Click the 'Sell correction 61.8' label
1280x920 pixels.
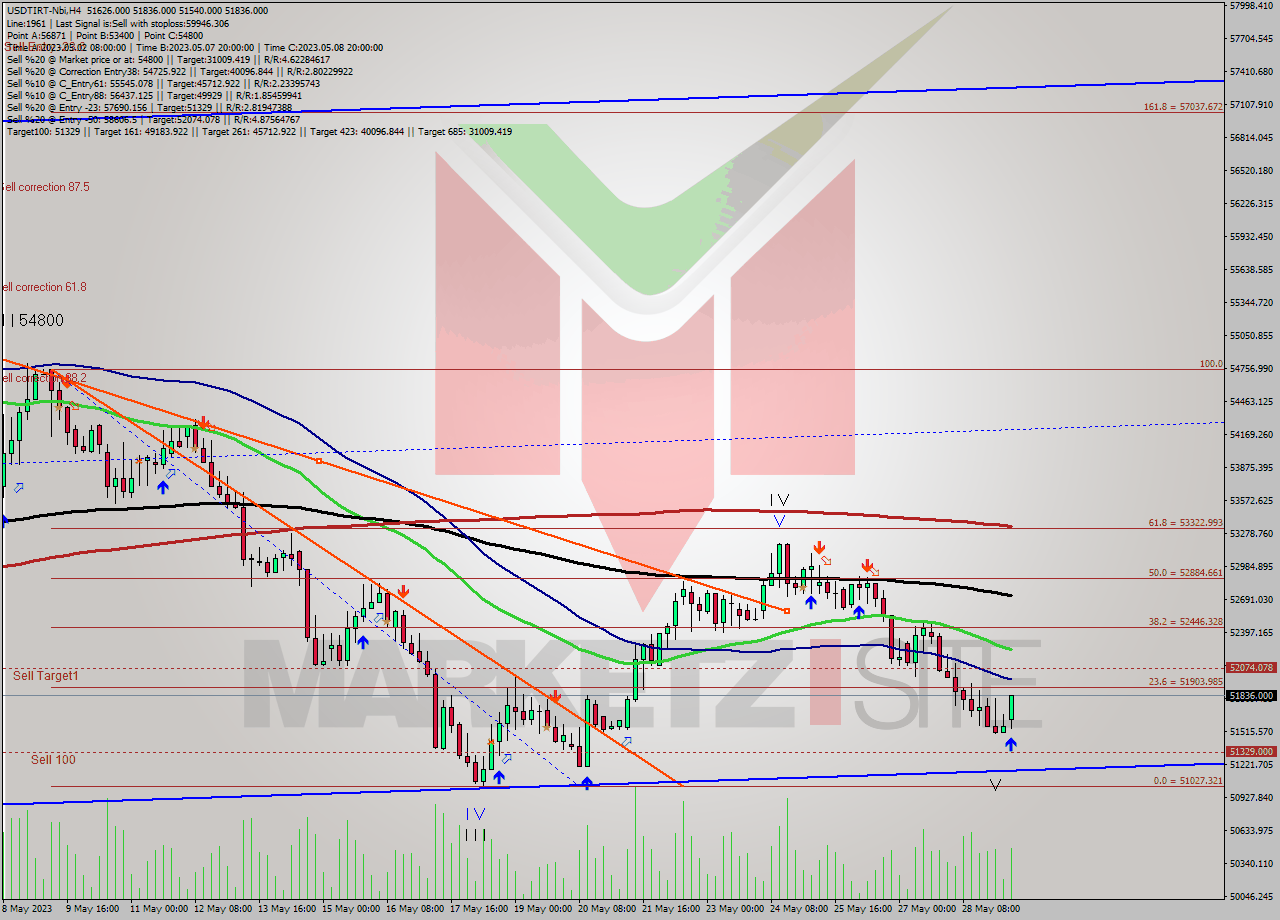point(44,287)
